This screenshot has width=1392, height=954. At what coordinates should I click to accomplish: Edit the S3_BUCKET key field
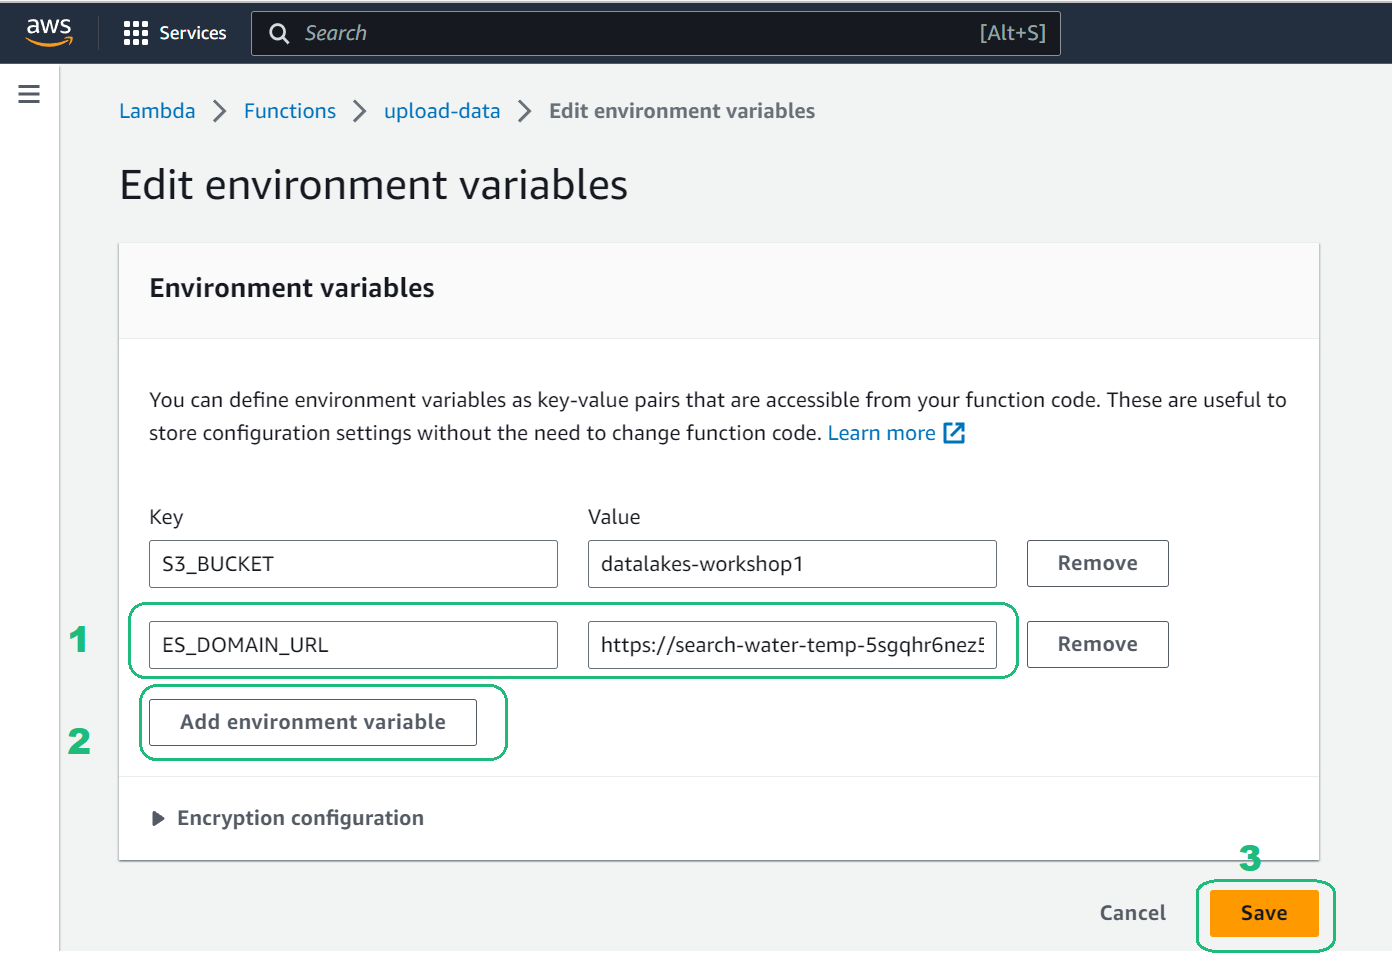pyautogui.click(x=353, y=564)
